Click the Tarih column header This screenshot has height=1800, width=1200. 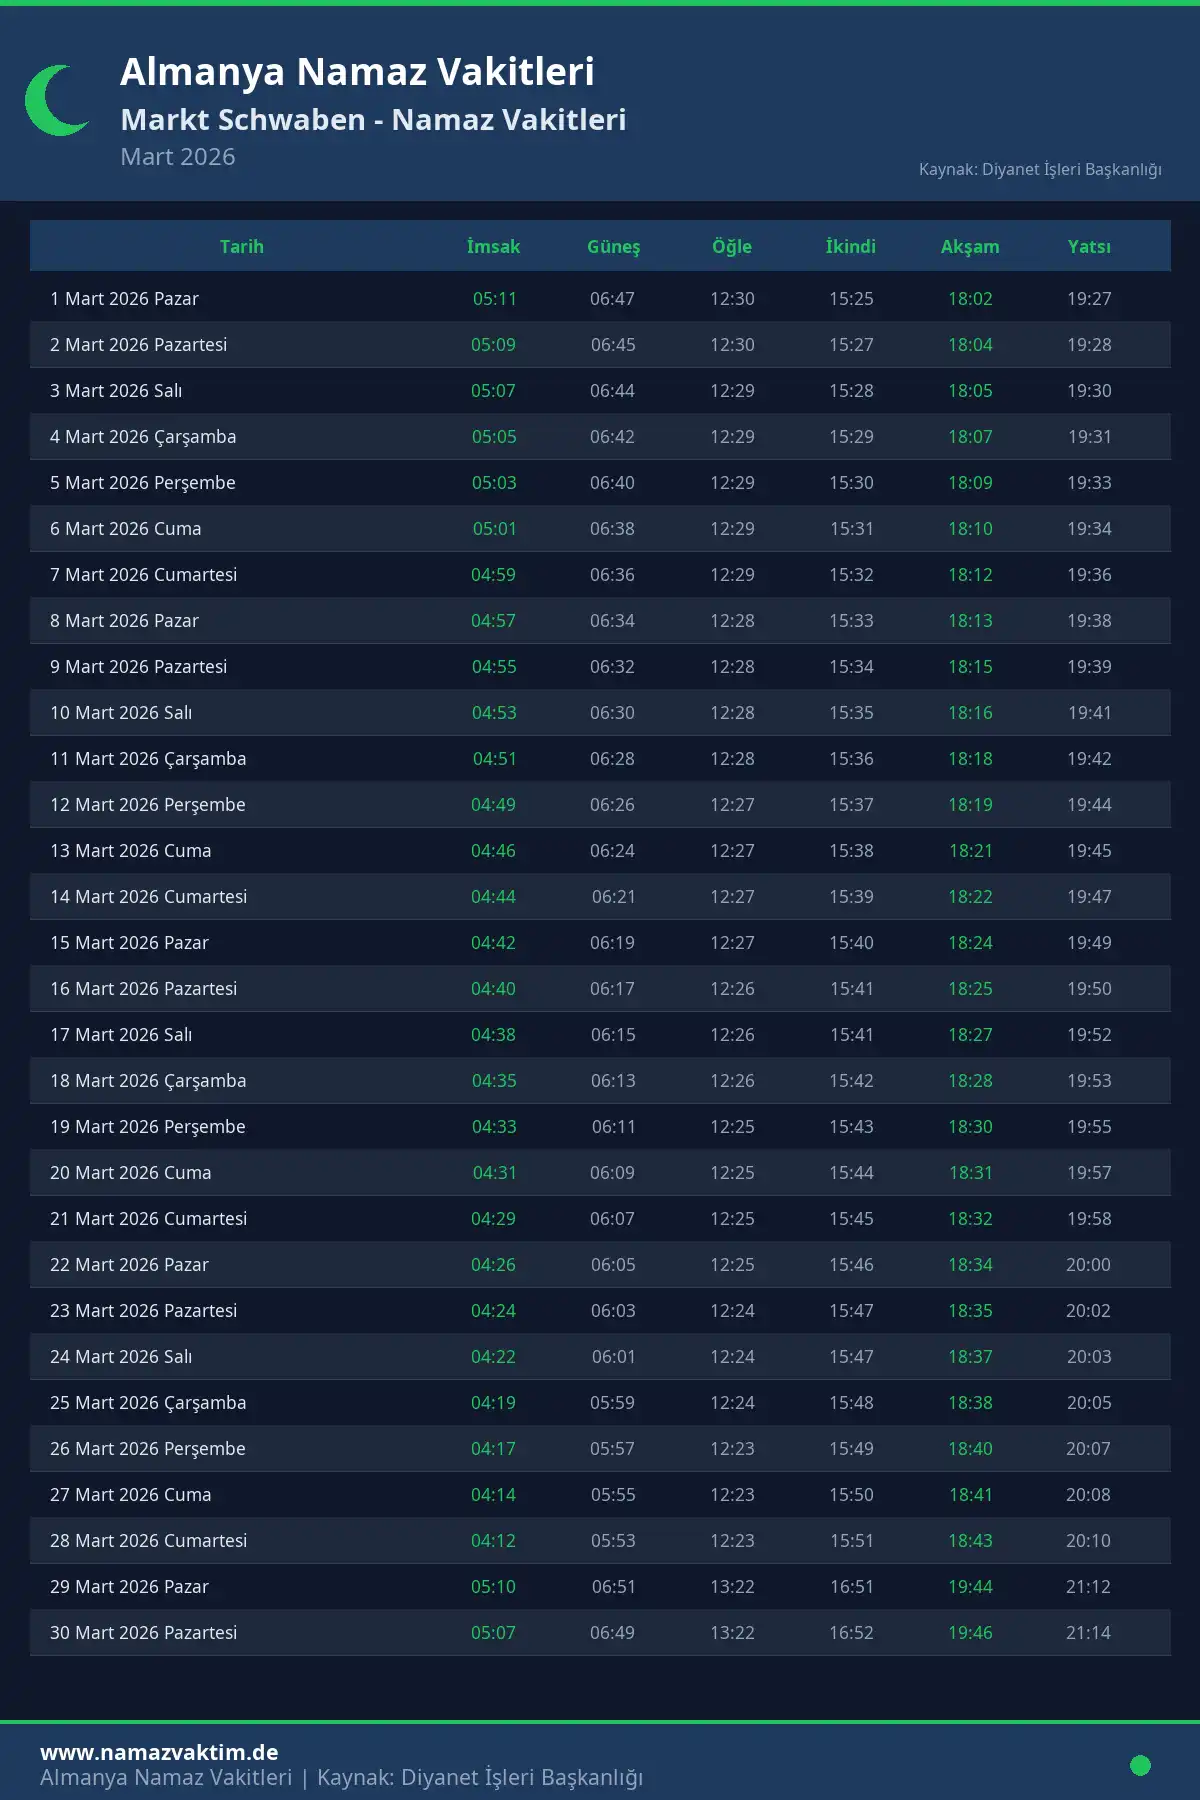coord(242,247)
